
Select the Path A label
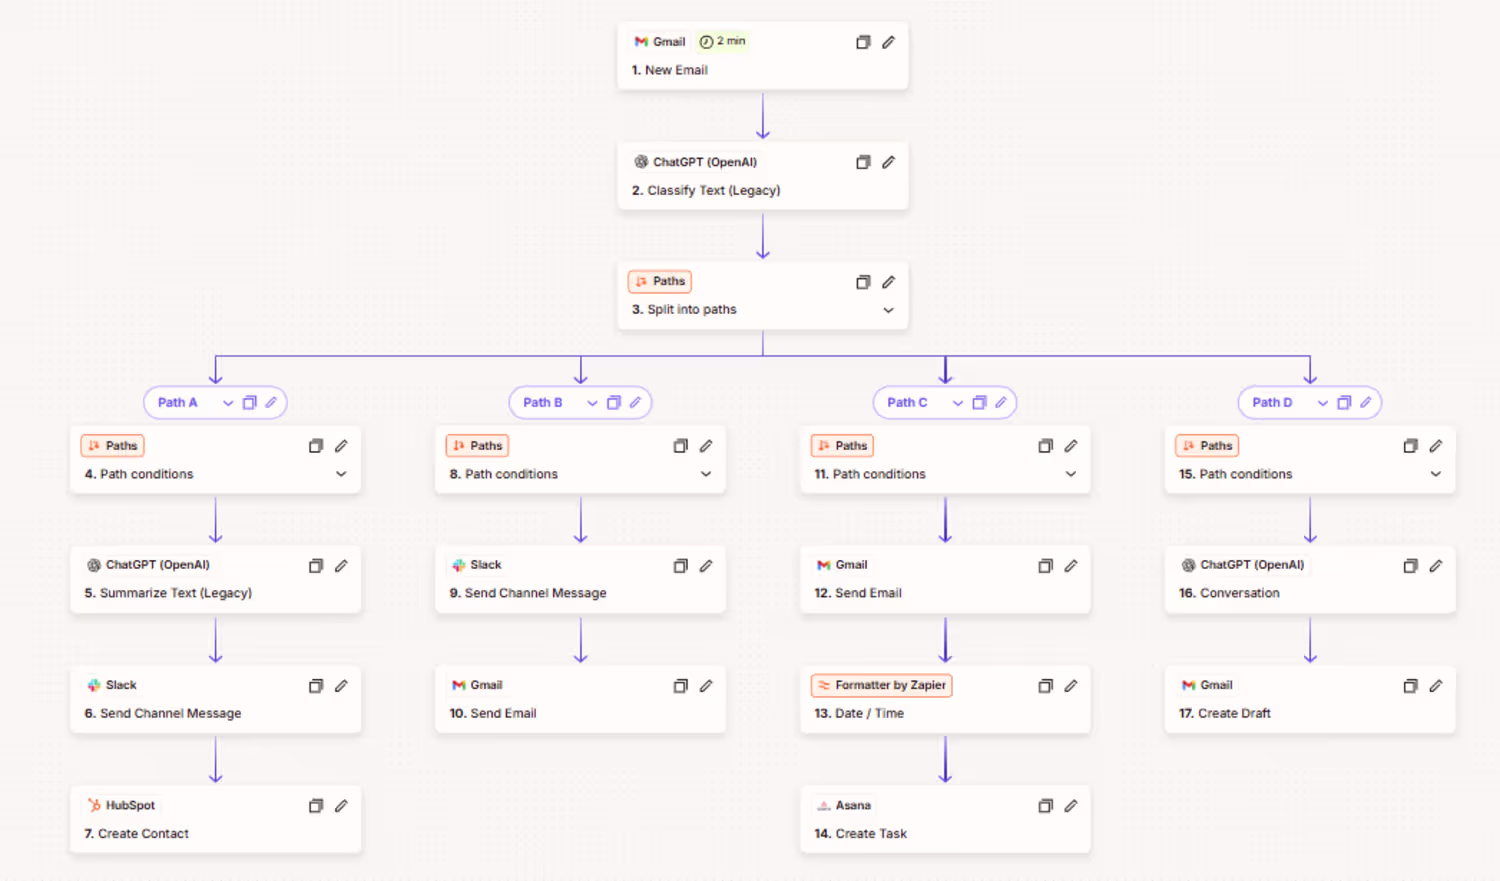coord(177,402)
